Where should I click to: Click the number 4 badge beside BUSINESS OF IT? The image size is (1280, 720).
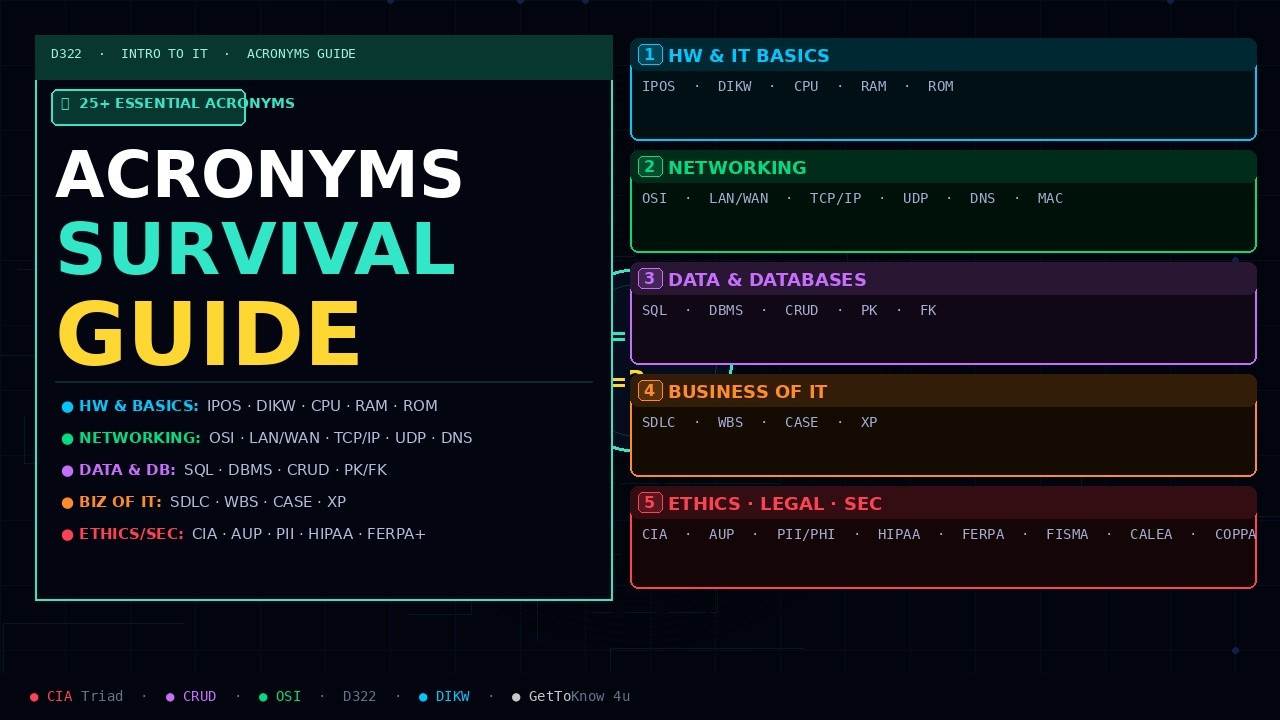click(650, 391)
